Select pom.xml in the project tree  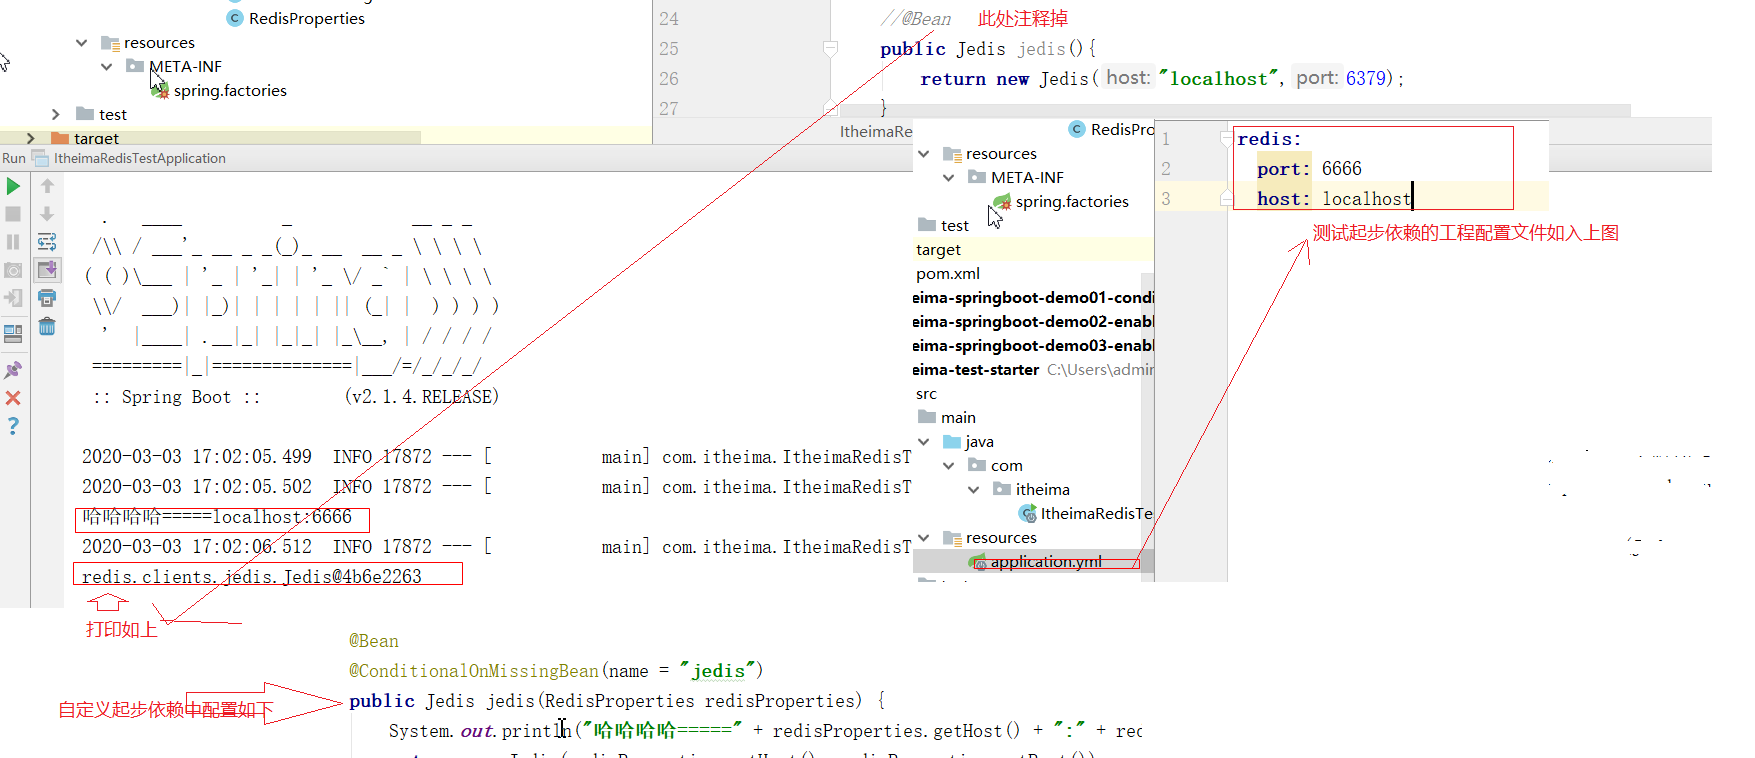947,274
